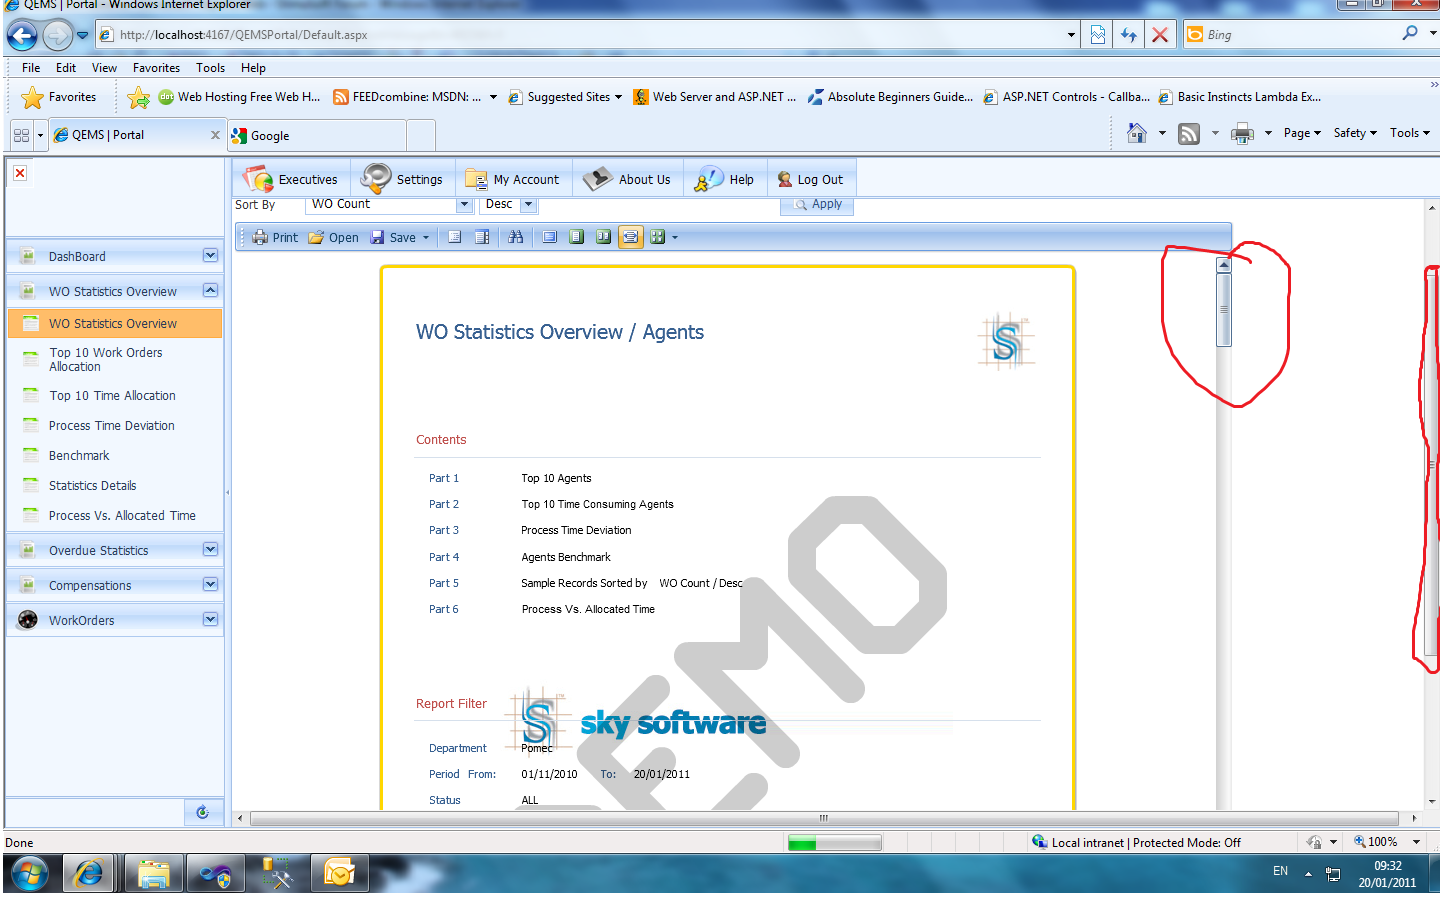This screenshot has width=1440, height=900.
Task: Open the portal Help item
Action: click(726, 179)
